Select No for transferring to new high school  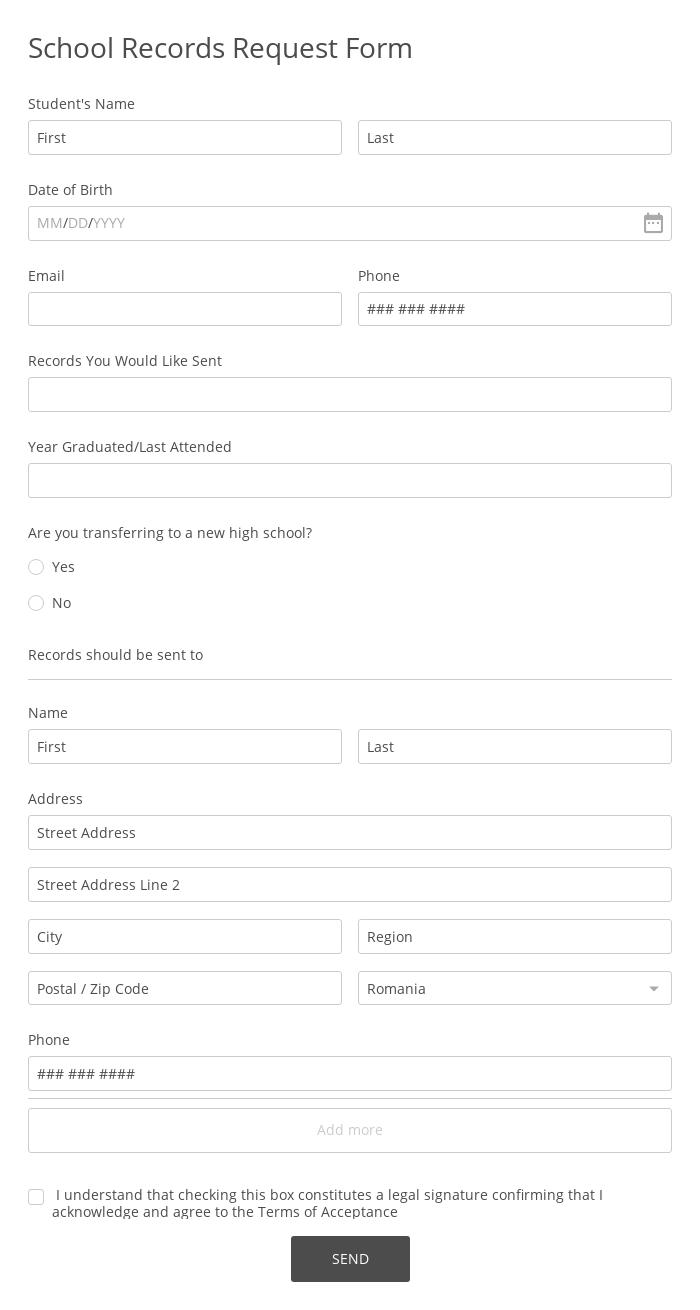pyautogui.click(x=36, y=603)
